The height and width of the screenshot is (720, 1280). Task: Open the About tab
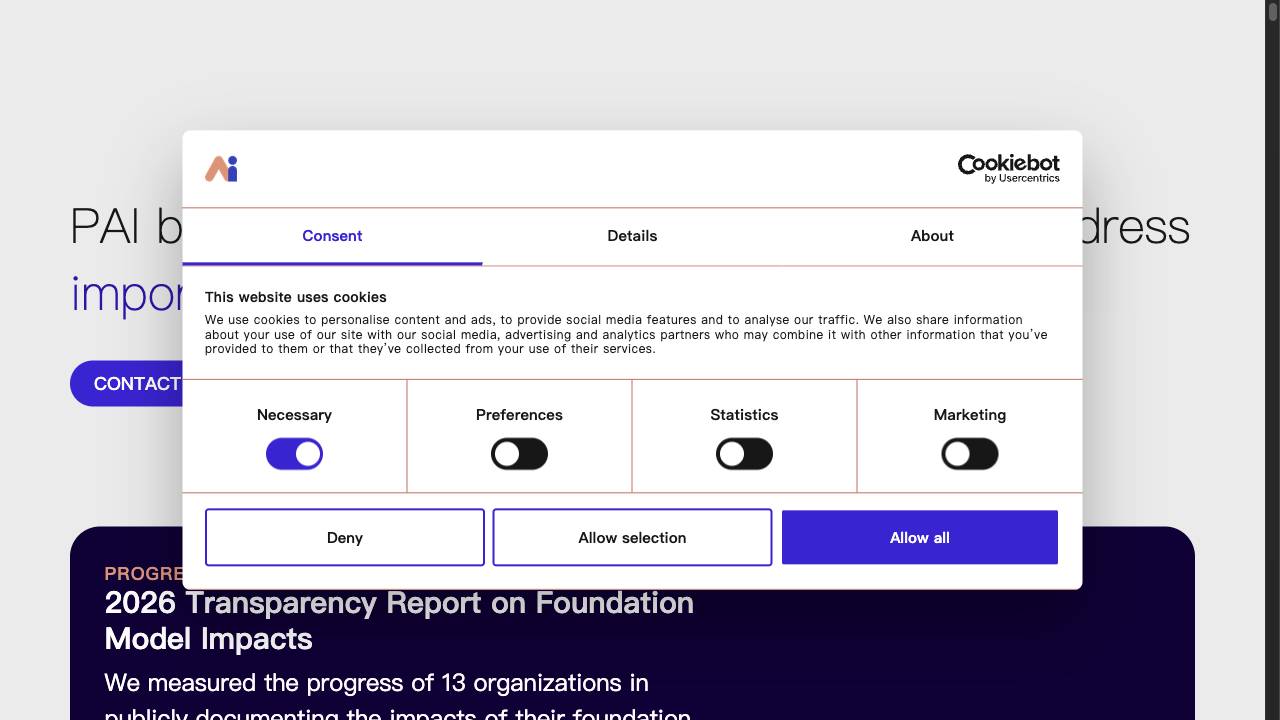pos(932,236)
